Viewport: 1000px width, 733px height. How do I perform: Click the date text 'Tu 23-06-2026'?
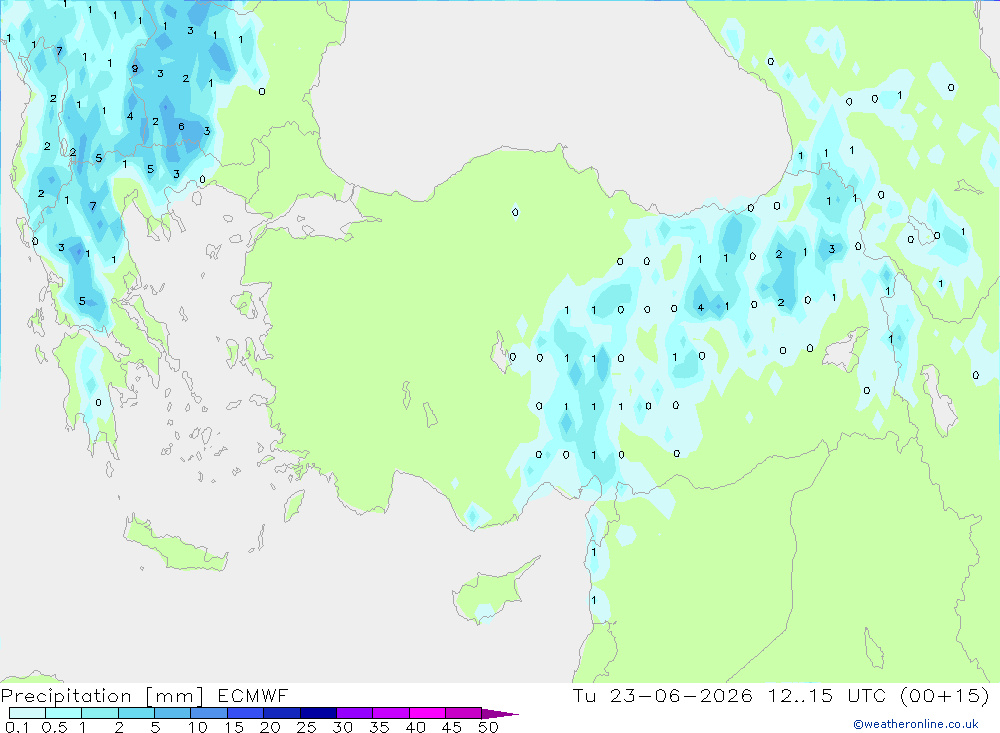663,695
